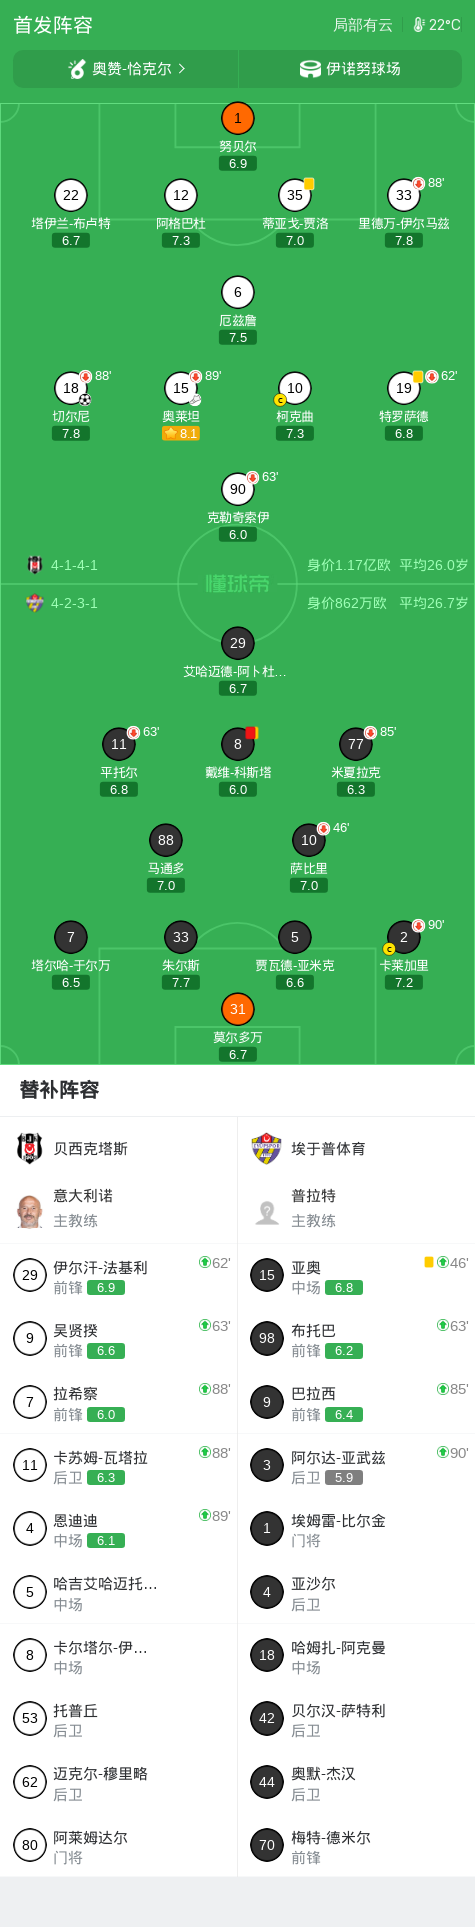Tap captain 卡莱加里 number 2
475x1927 pixels.
coord(404,937)
